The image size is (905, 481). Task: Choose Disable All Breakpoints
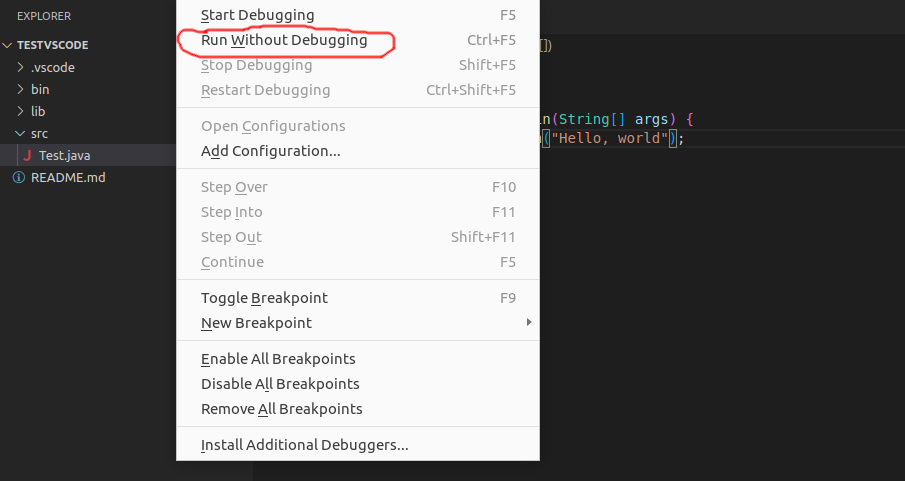358,383
